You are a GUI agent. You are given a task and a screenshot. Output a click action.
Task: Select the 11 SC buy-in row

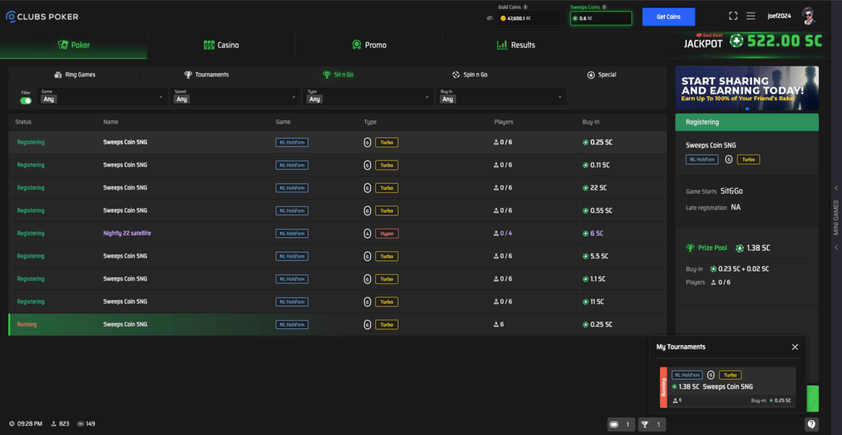click(x=337, y=302)
